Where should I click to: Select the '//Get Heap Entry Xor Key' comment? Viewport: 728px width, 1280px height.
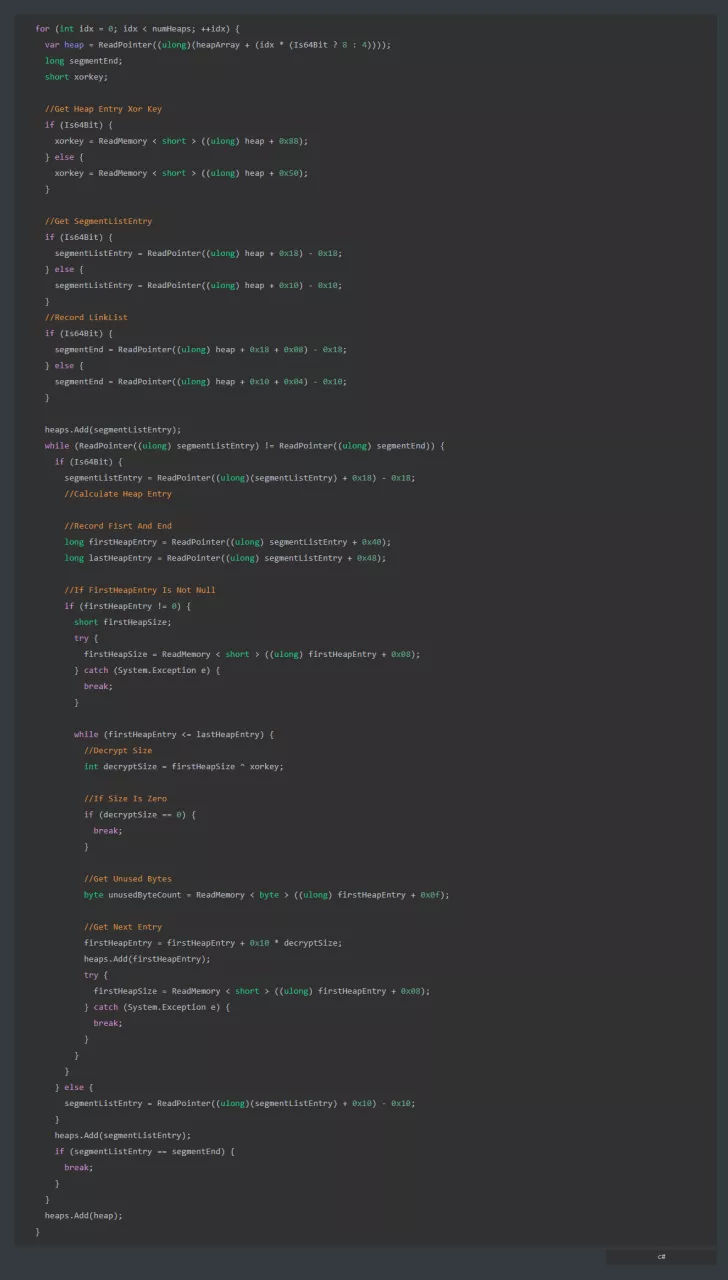point(103,108)
